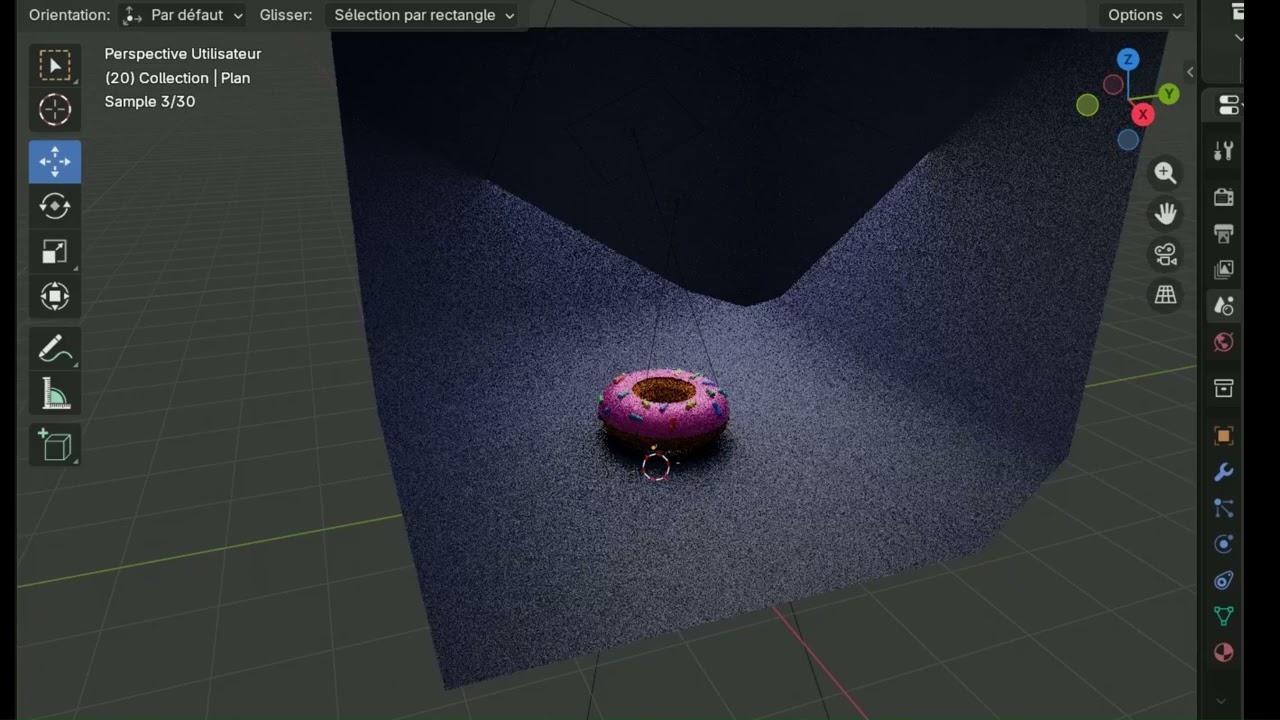Image resolution: width=1280 pixels, height=720 pixels.
Task: Toggle perspective/orthographic view grid icon
Action: [x=1165, y=296]
